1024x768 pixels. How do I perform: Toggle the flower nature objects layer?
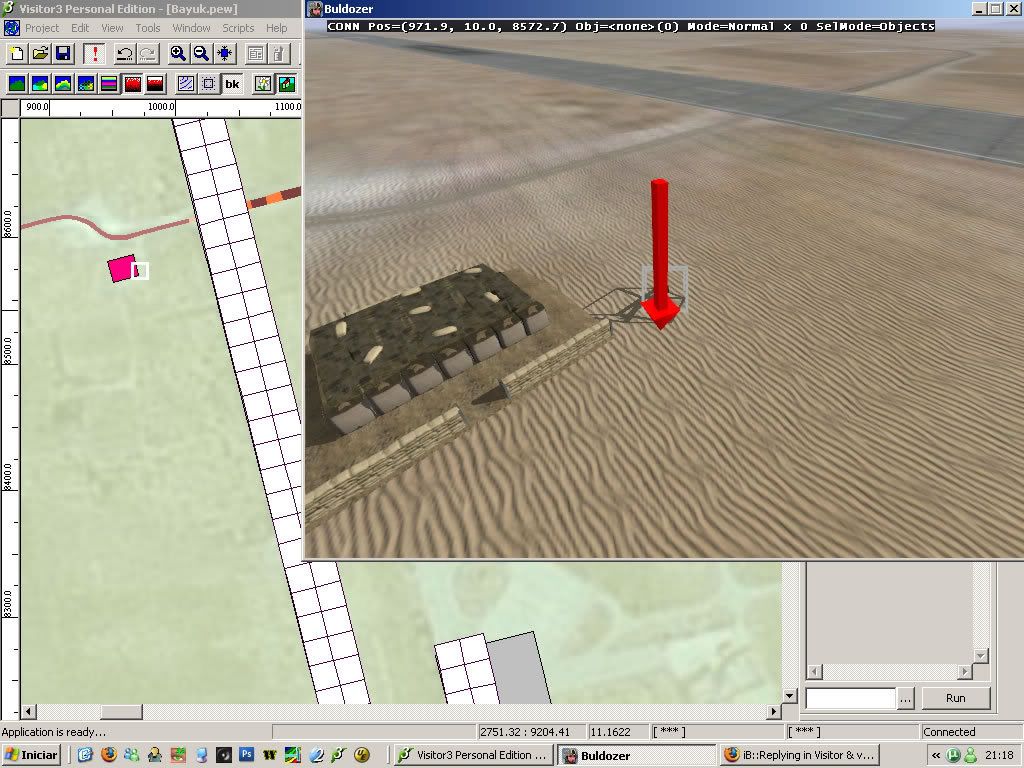(x=263, y=84)
